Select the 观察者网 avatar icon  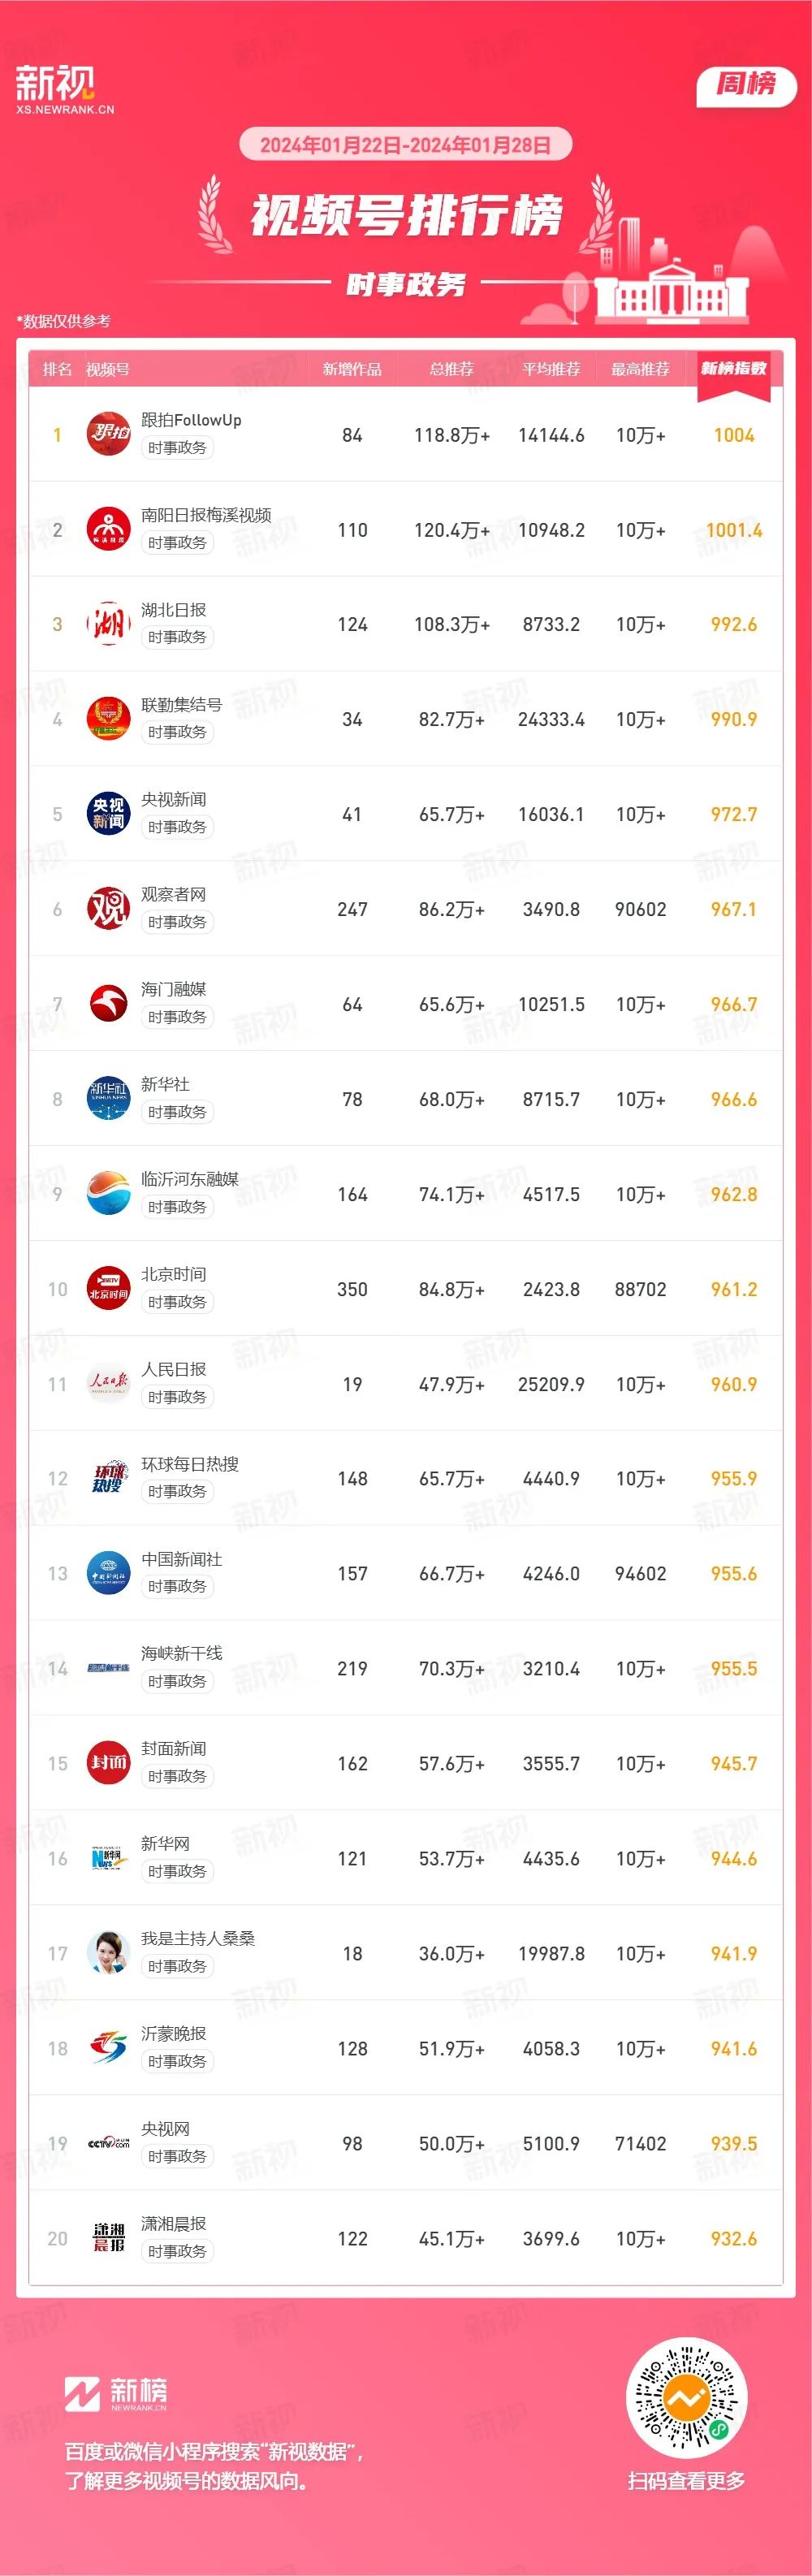(x=108, y=908)
